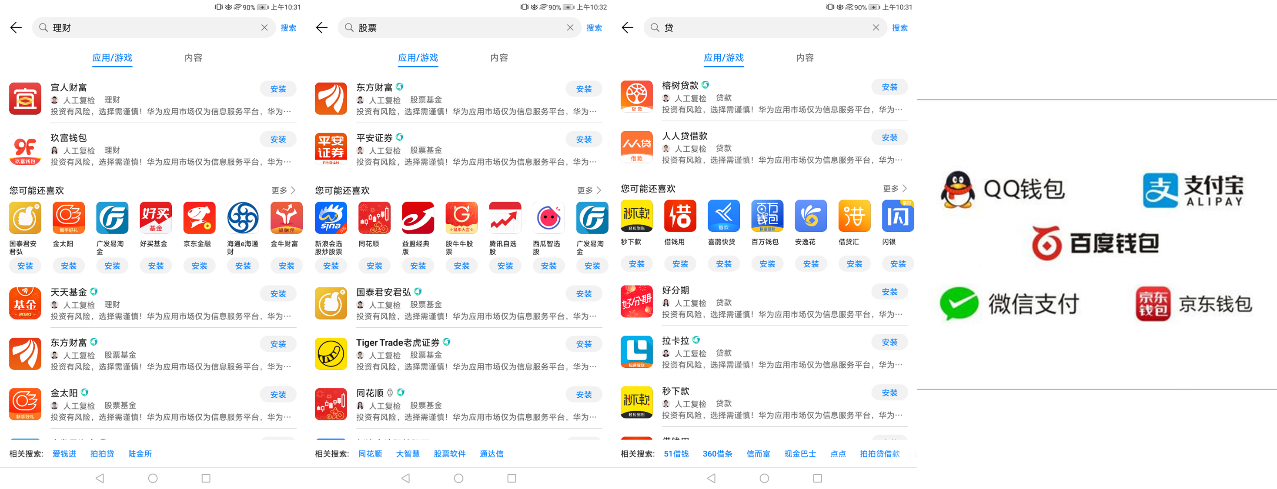1277x489 pixels.
Task: Tap 海通e海通财 recommended app icon
Action: coord(243,217)
